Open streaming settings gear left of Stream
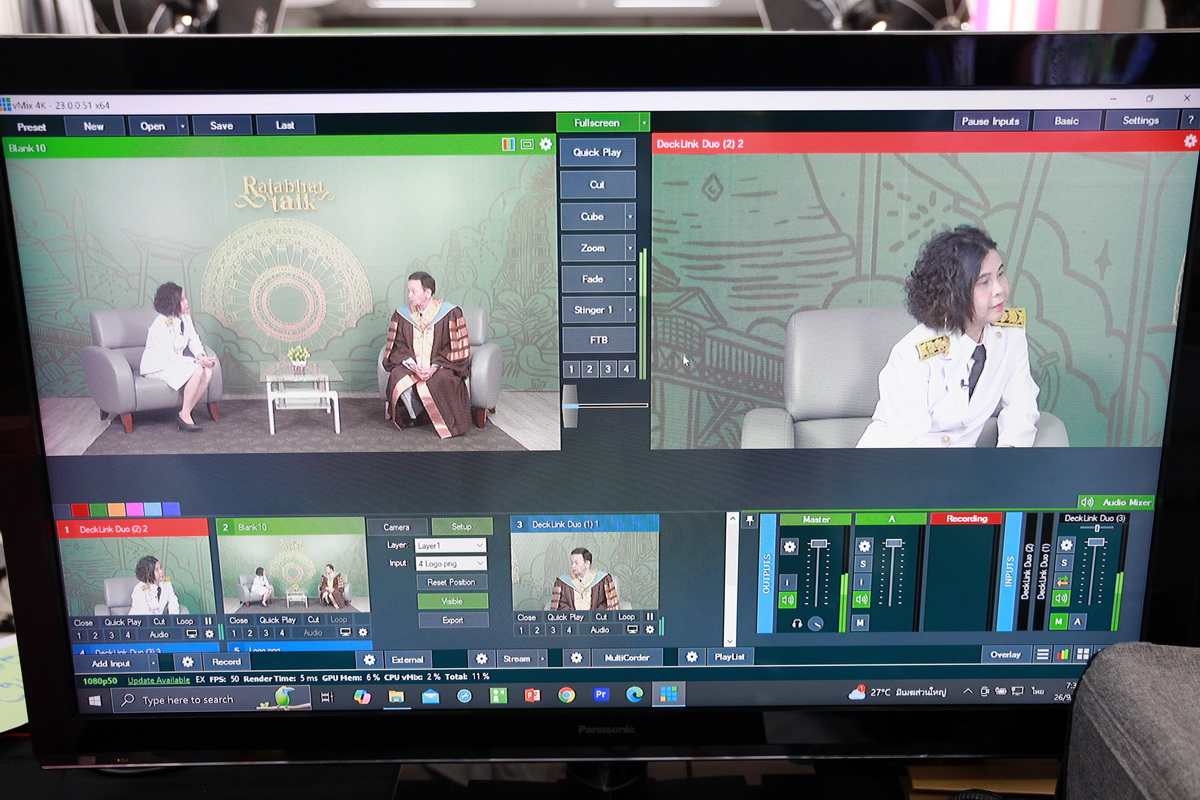This screenshot has height=800, width=1200. tap(481, 658)
